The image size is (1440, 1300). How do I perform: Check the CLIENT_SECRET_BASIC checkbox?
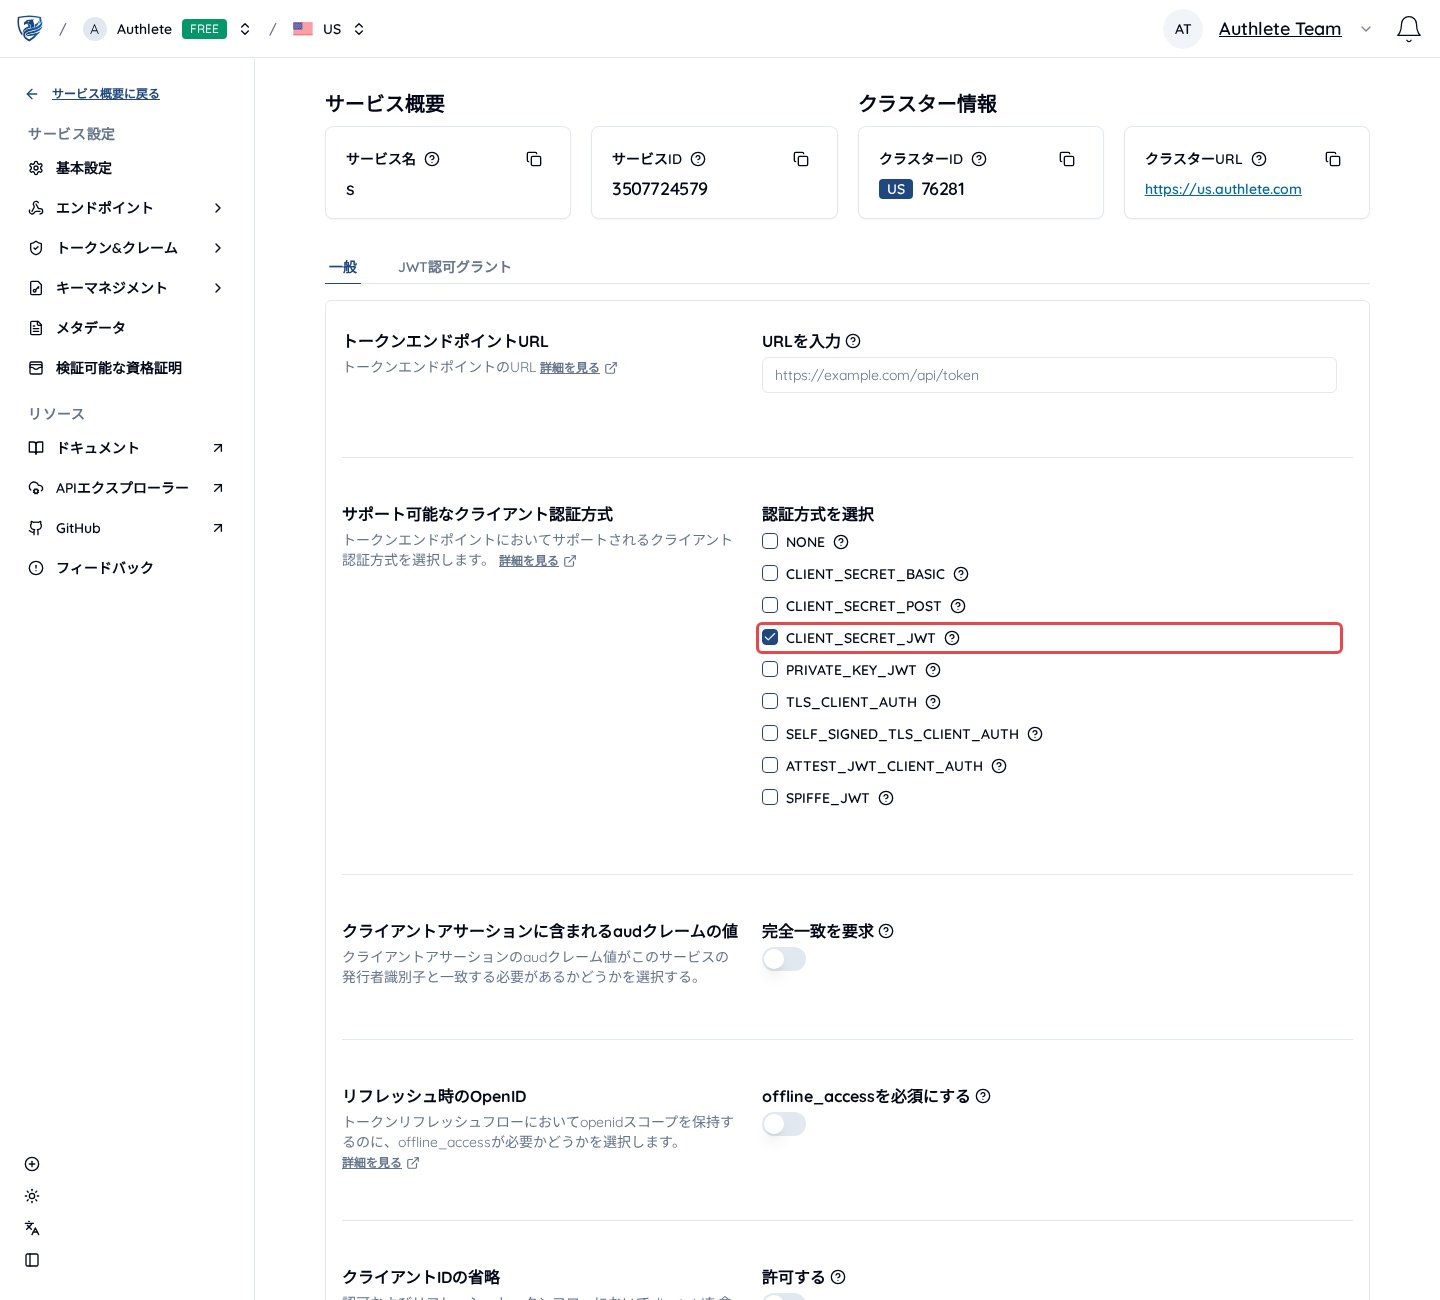pyautogui.click(x=770, y=573)
